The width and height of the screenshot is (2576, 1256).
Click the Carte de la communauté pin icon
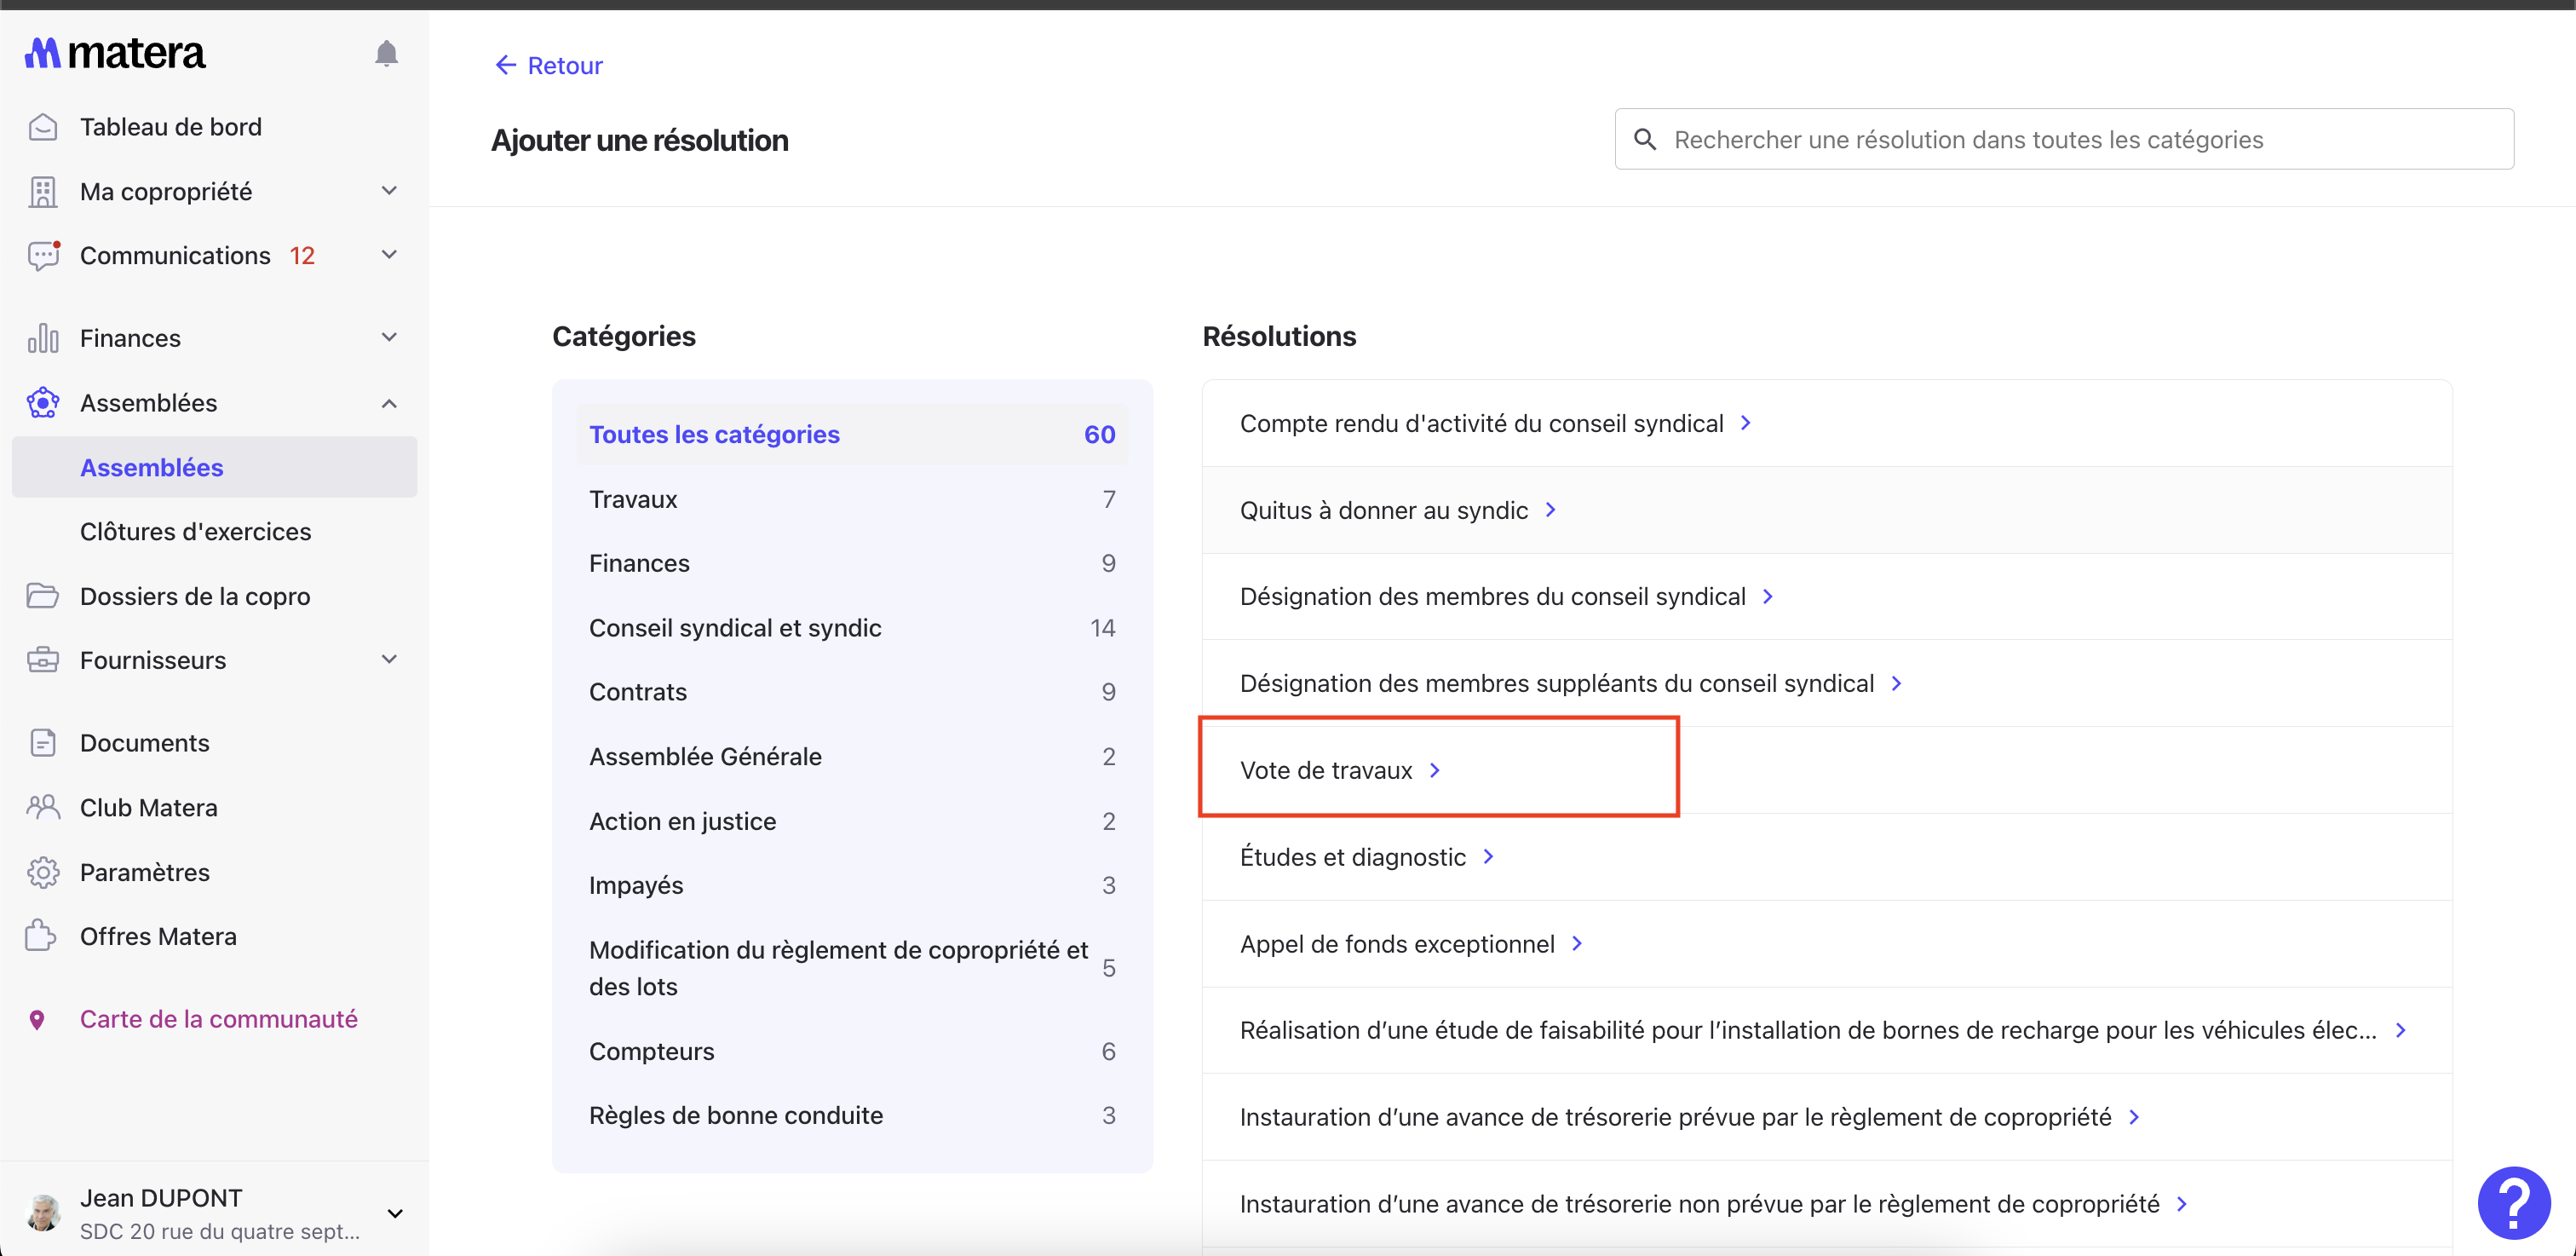point(37,1019)
